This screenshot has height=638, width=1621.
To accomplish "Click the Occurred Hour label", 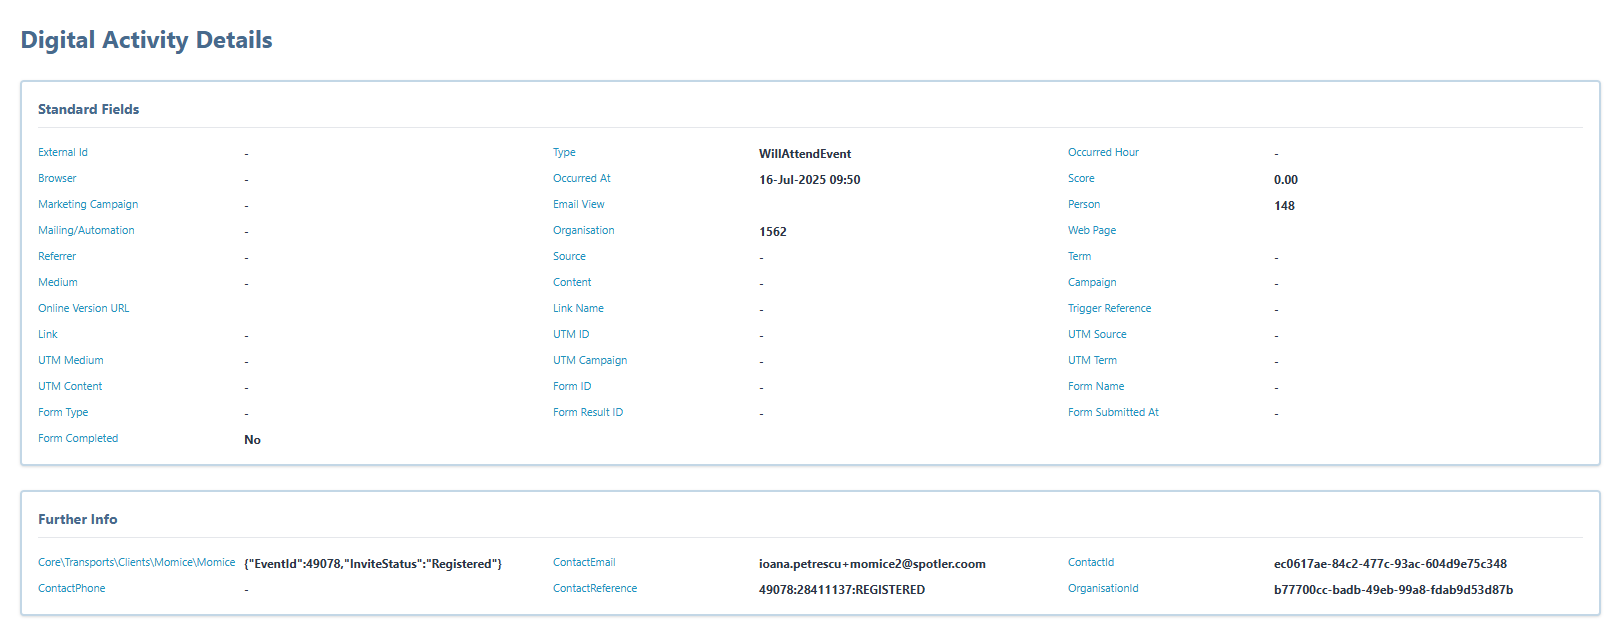I will (x=1103, y=152).
